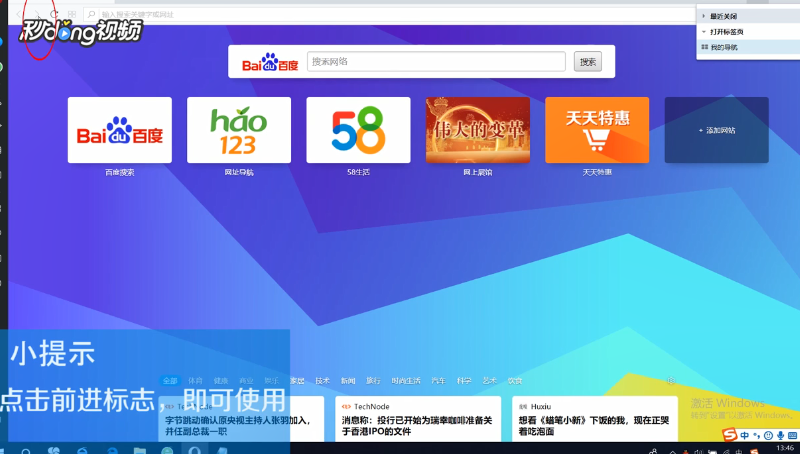Click the forward navigation arrow

coord(37,14)
